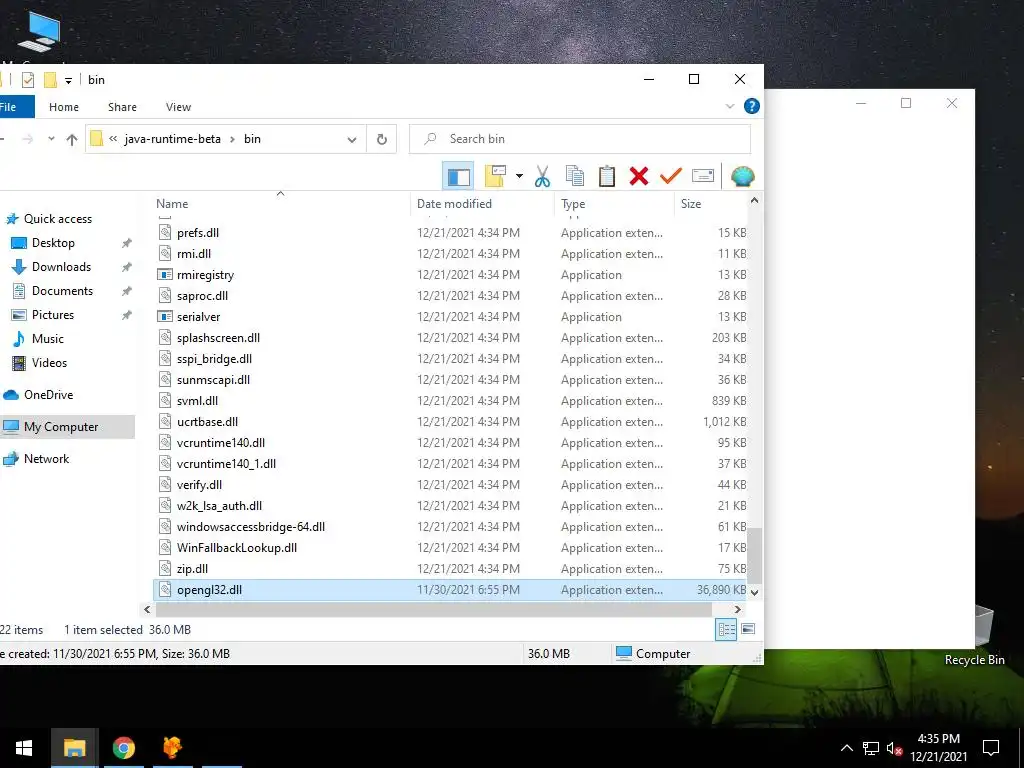The image size is (1024, 768).
Task: Click the clipboard Paste icon
Action: [607, 176]
